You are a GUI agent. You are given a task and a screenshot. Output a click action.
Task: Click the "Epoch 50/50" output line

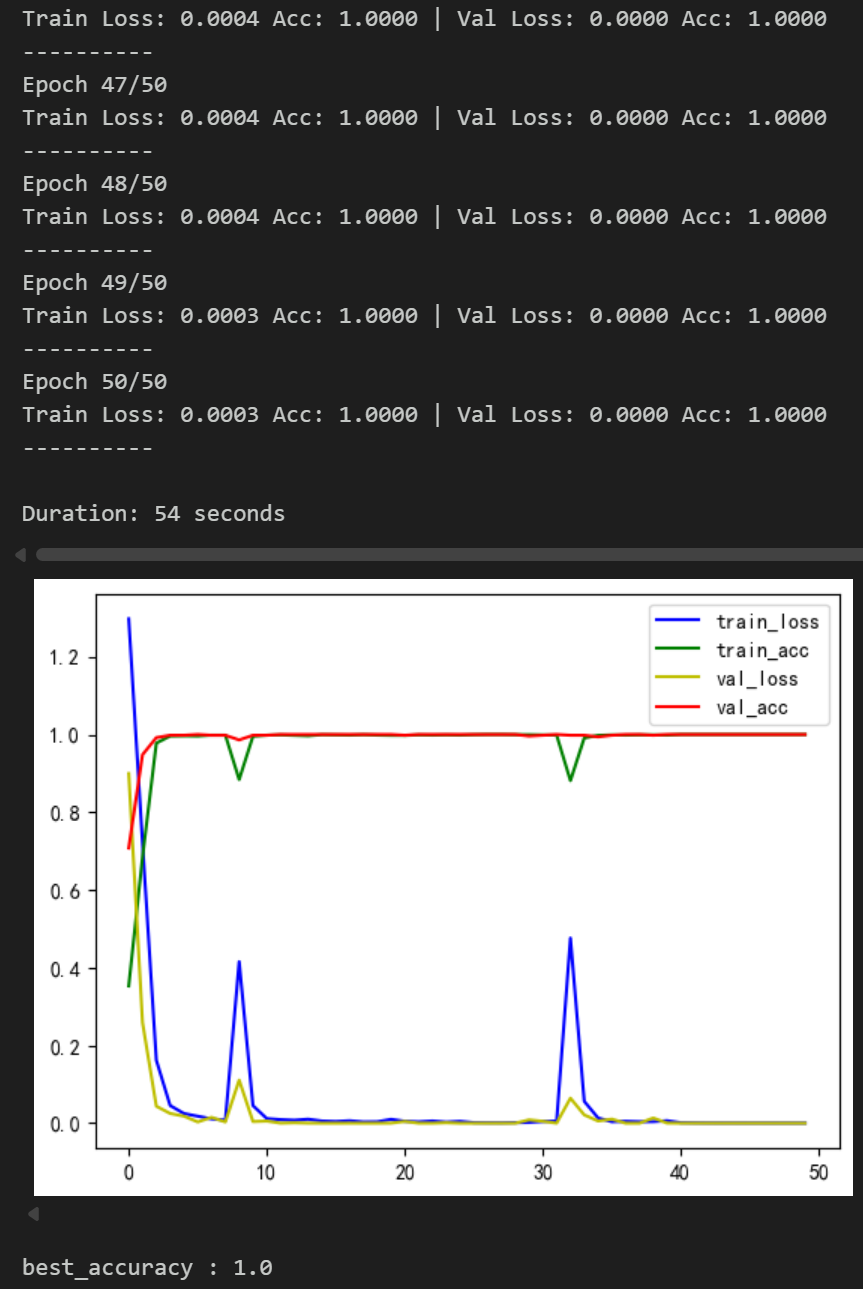click(x=95, y=382)
